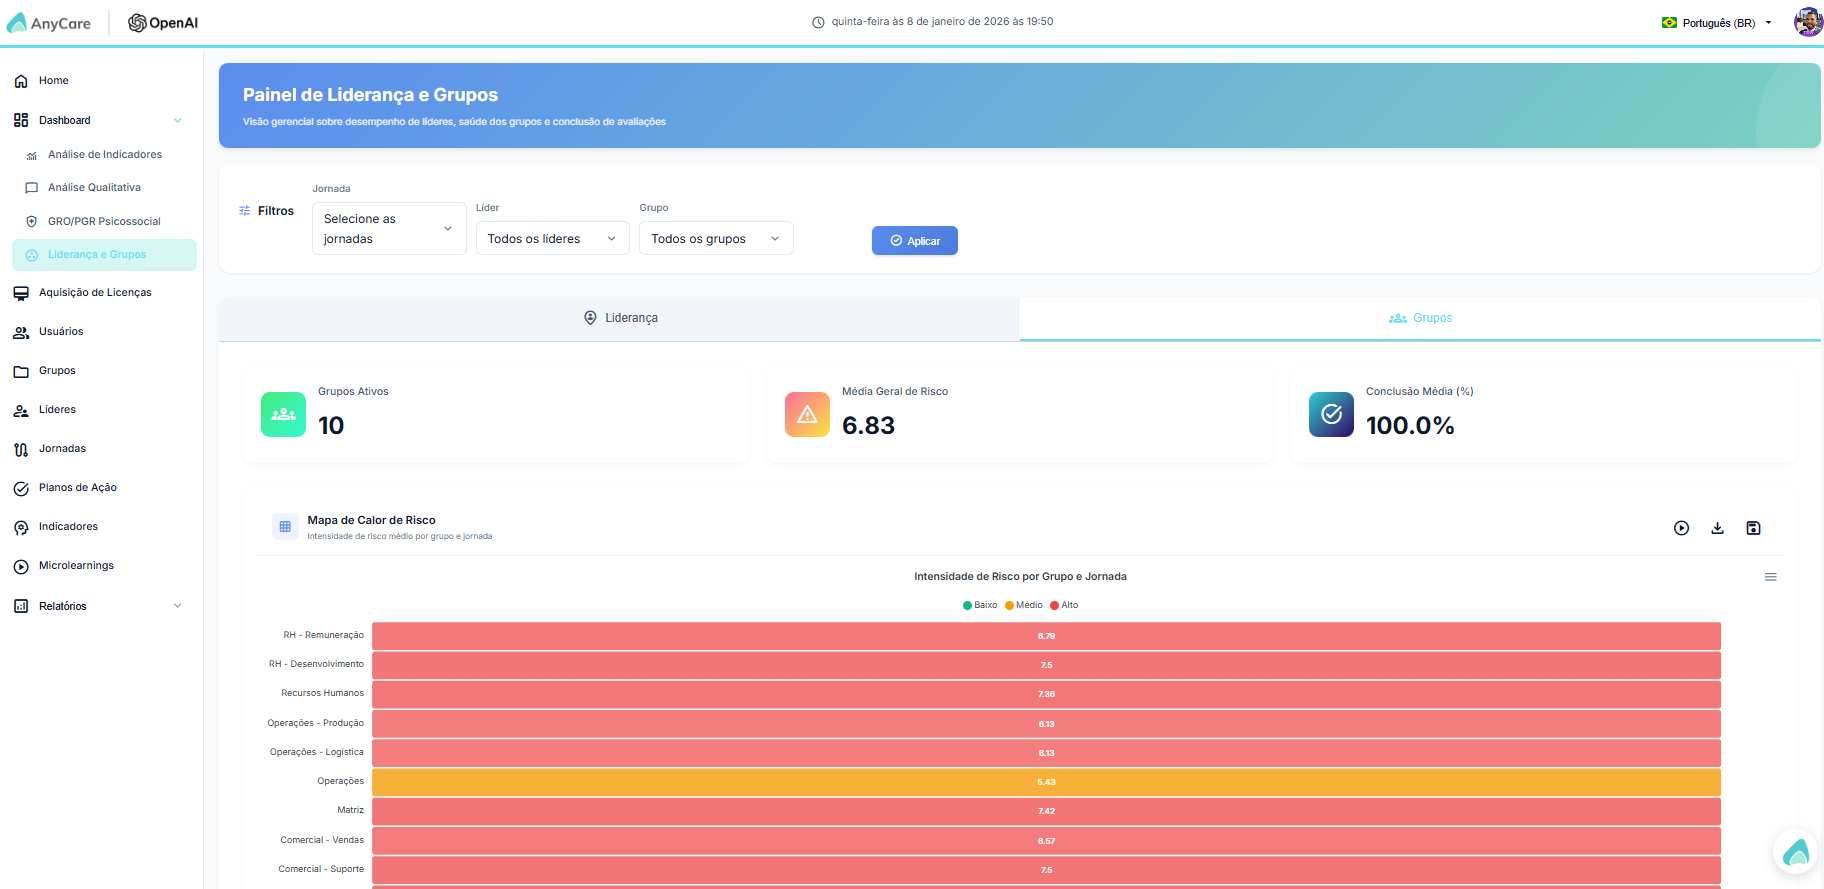Open chart hamburger menu
This screenshot has width=1824, height=889.
pos(1770,577)
